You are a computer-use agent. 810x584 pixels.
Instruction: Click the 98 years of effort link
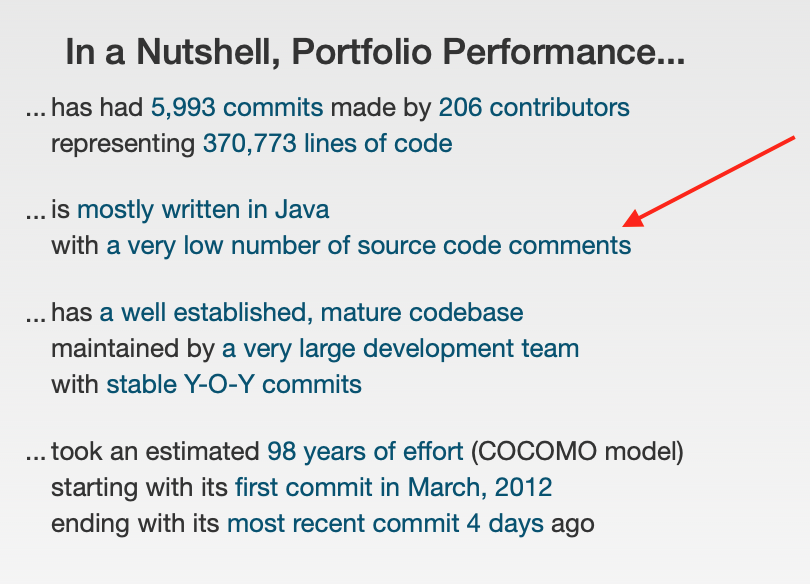[365, 452]
